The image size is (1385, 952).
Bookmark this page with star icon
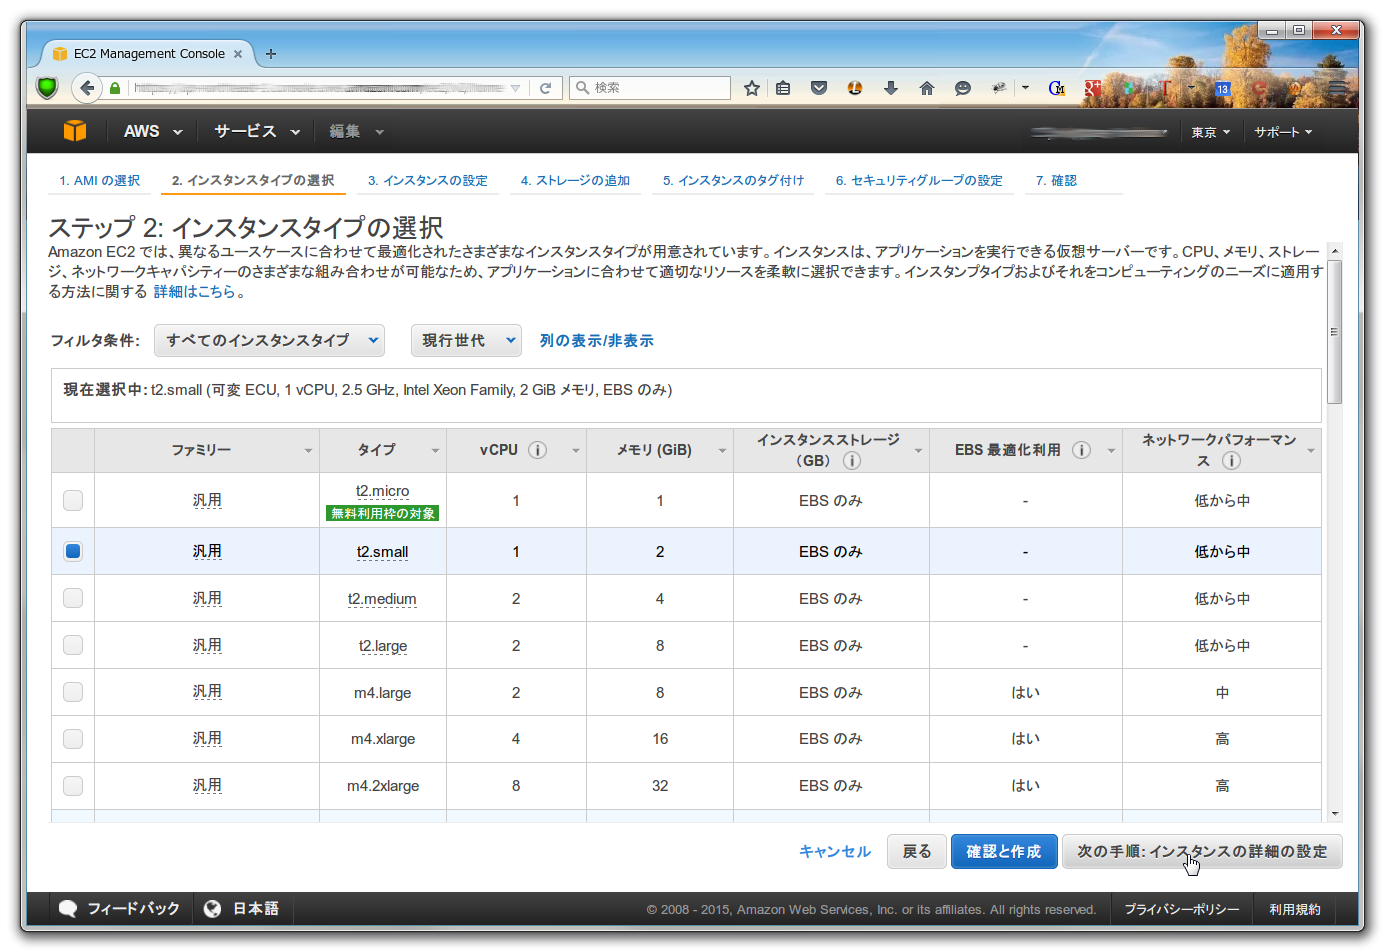752,88
